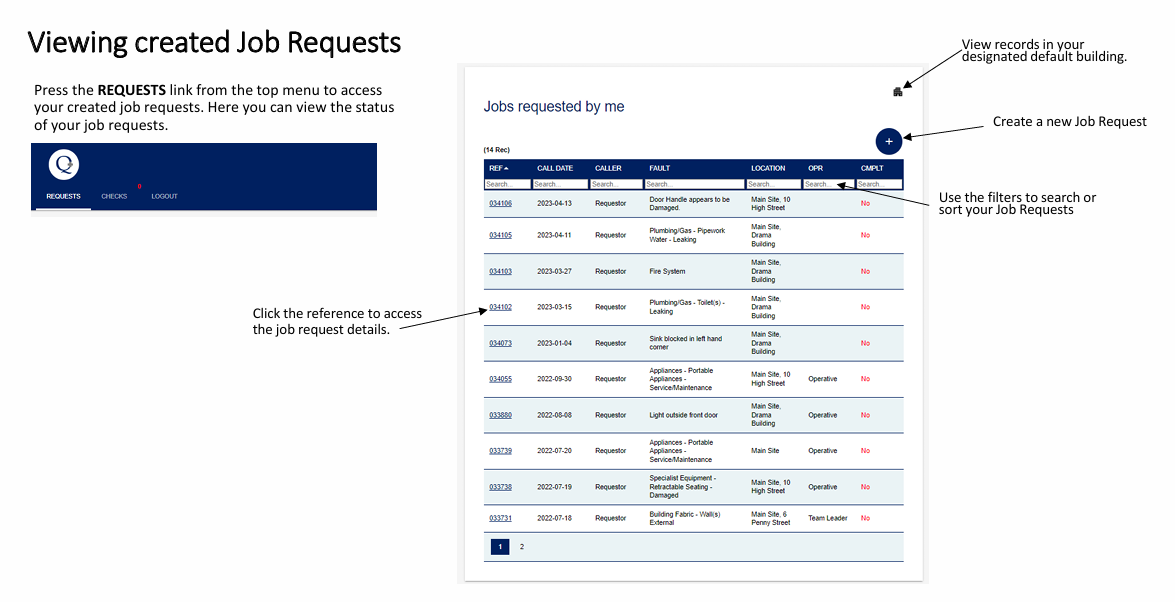The image size is (1175, 602).
Task: Select LOGOUT in the top menu
Action: [164, 196]
